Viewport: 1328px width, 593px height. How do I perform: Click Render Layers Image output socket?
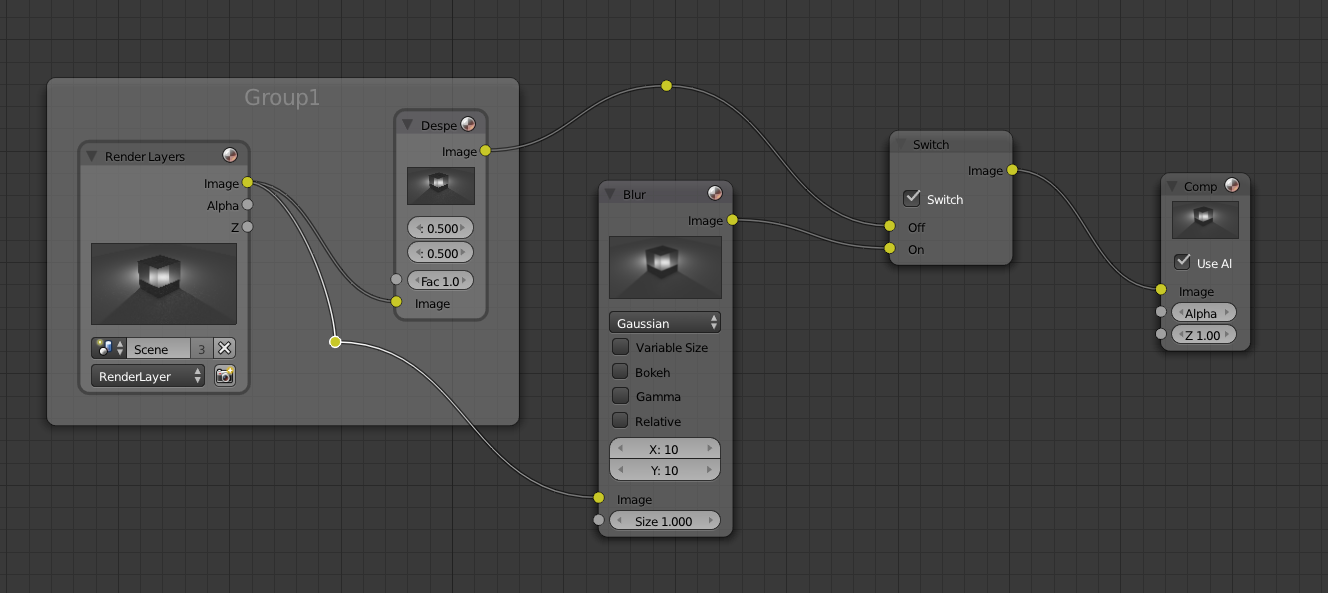pyautogui.click(x=247, y=183)
